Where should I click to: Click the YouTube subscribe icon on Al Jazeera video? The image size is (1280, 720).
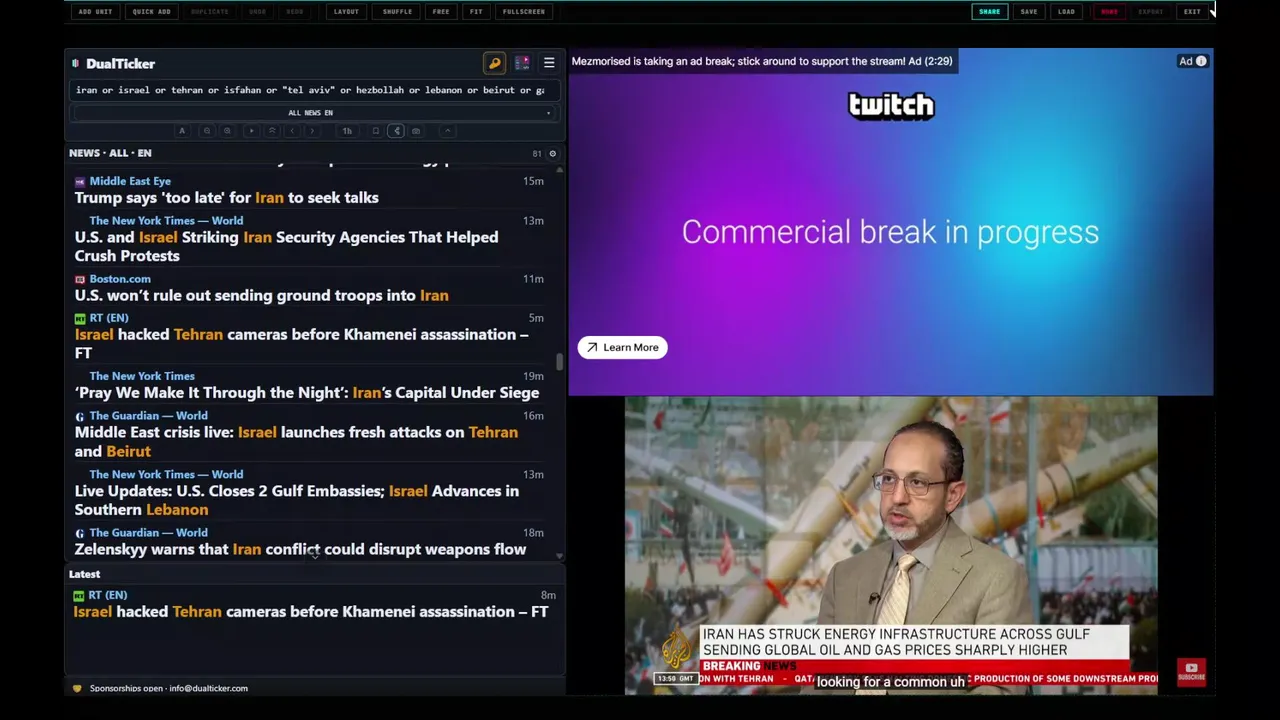point(1191,672)
